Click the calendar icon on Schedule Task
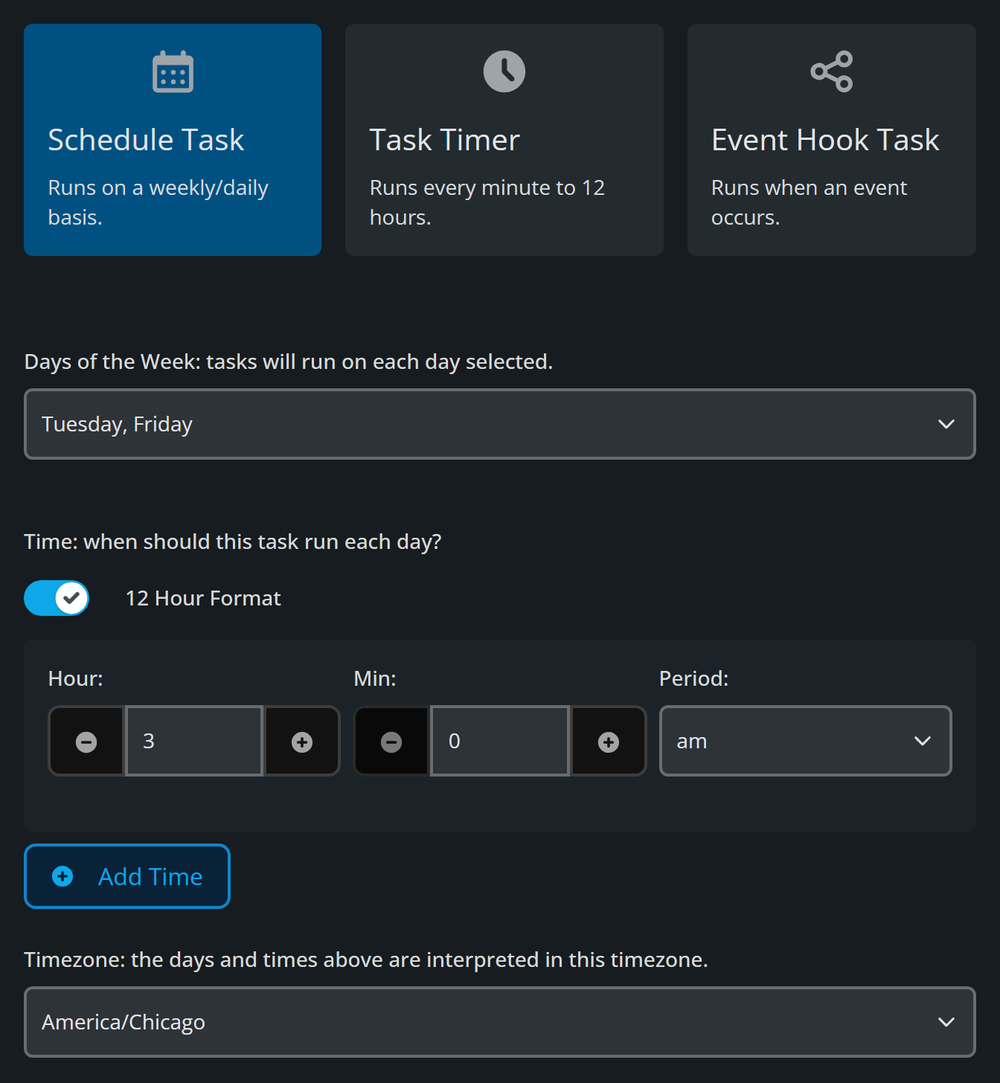The image size is (1000, 1083). (173, 71)
